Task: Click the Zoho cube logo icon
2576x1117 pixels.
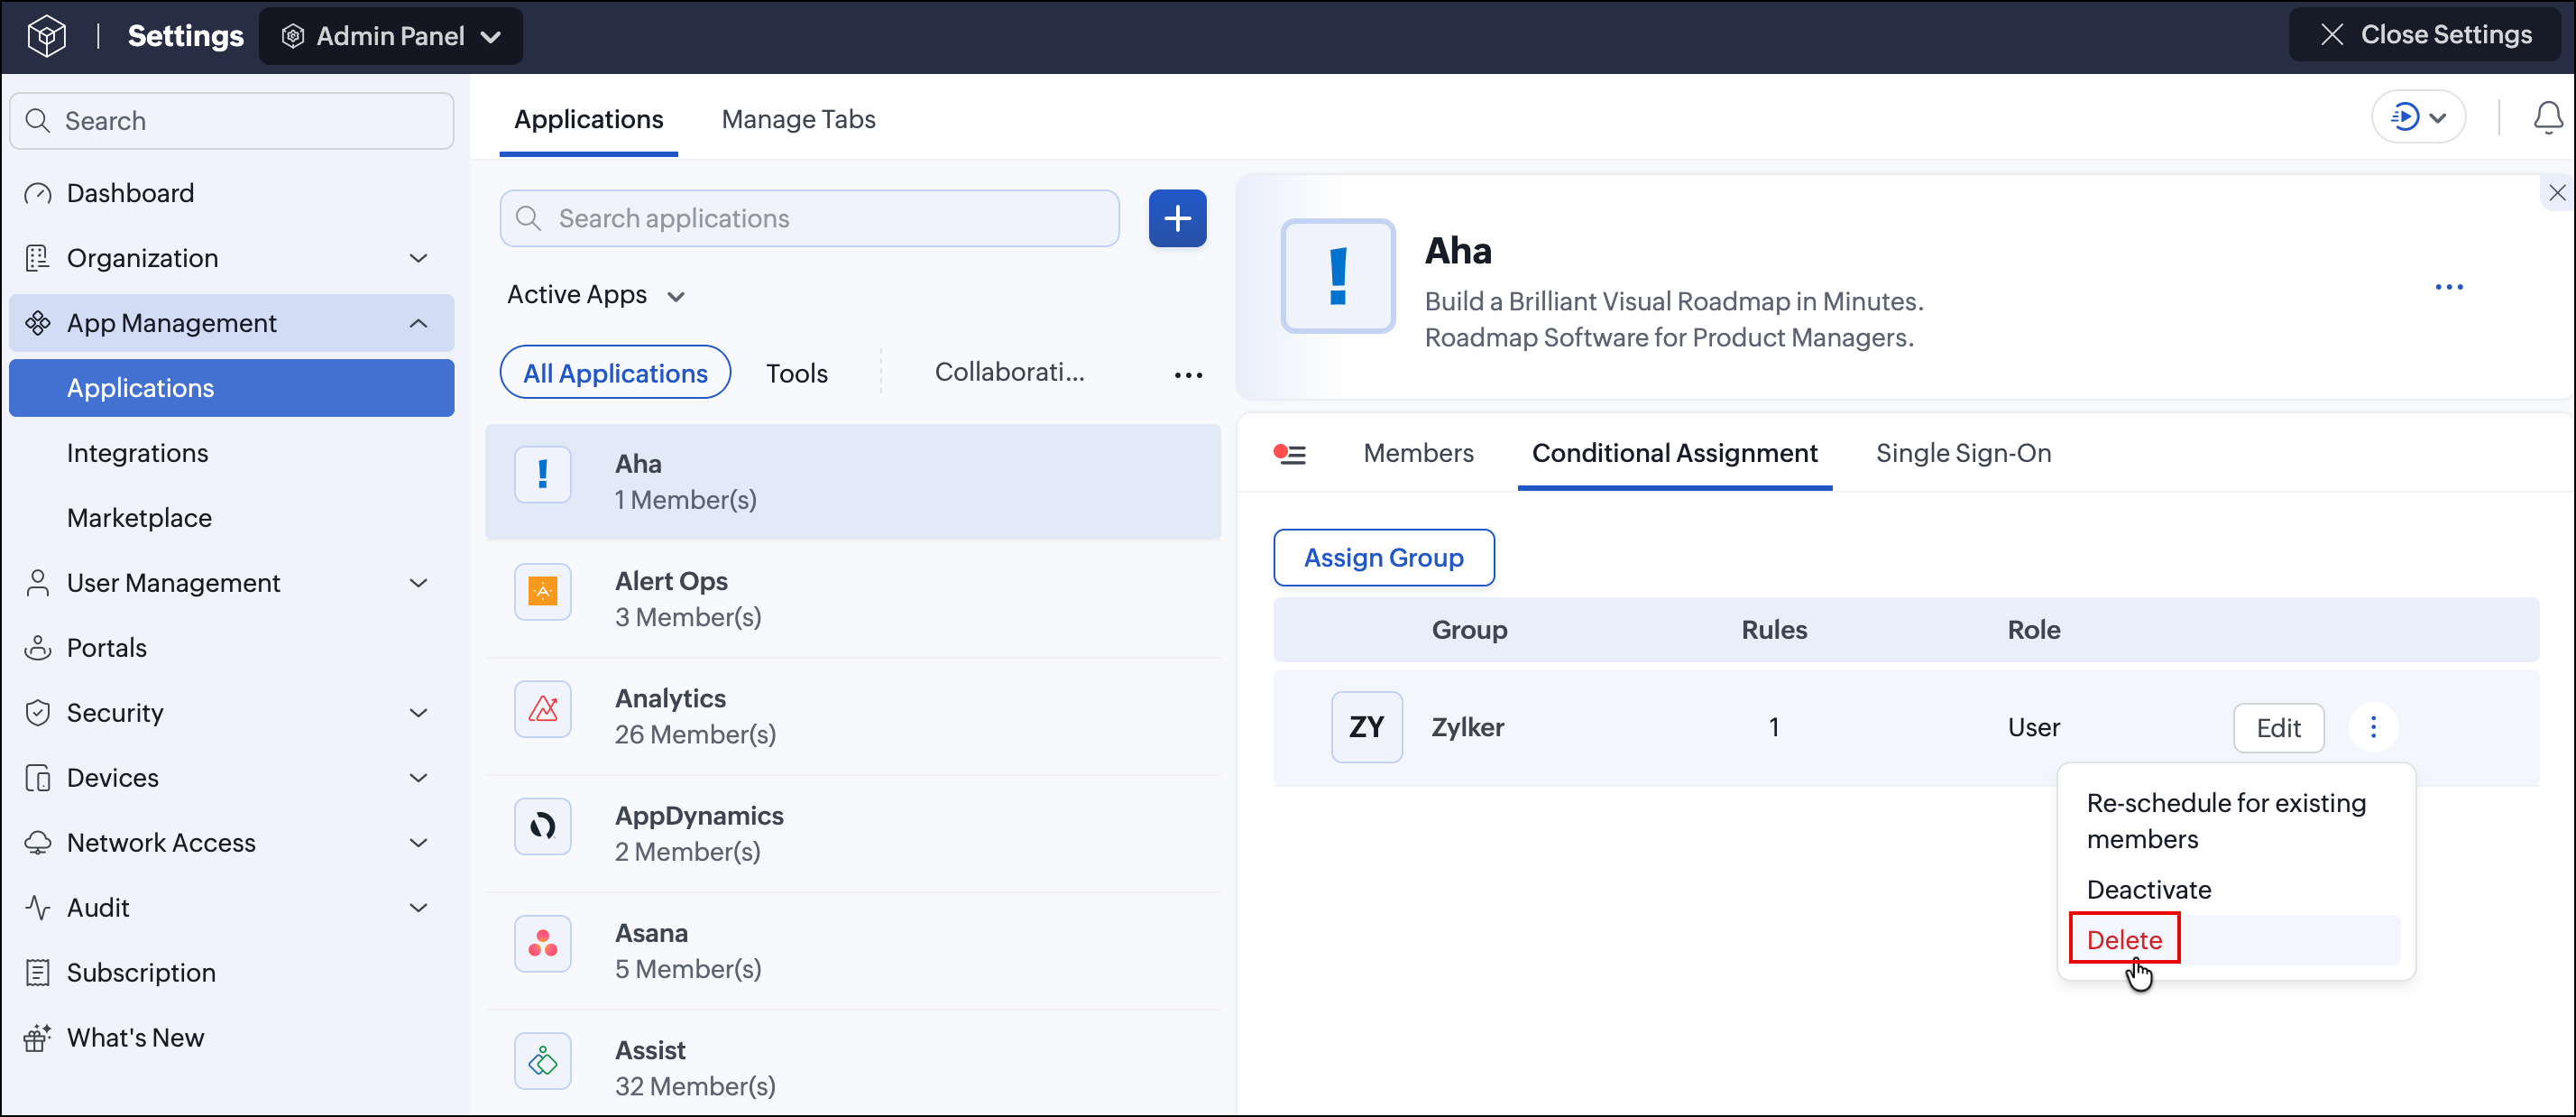Action: click(46, 36)
